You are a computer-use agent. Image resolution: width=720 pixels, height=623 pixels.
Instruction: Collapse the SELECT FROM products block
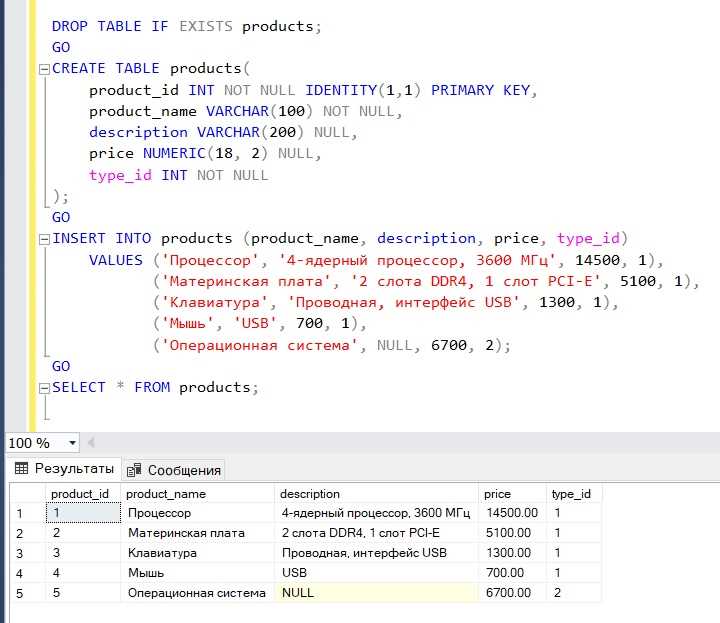pyautogui.click(x=44, y=388)
